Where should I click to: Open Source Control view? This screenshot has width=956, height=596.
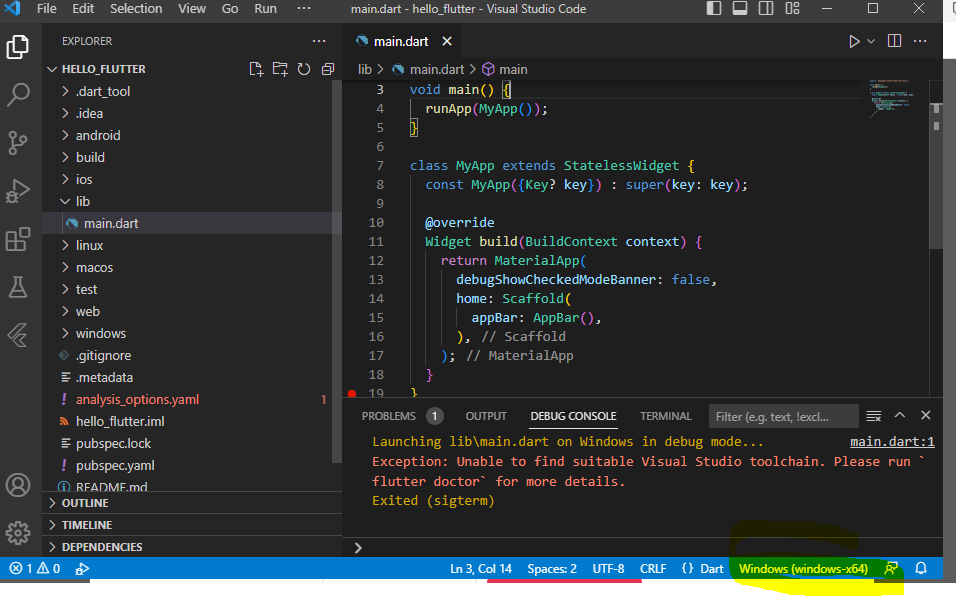pyautogui.click(x=18, y=143)
